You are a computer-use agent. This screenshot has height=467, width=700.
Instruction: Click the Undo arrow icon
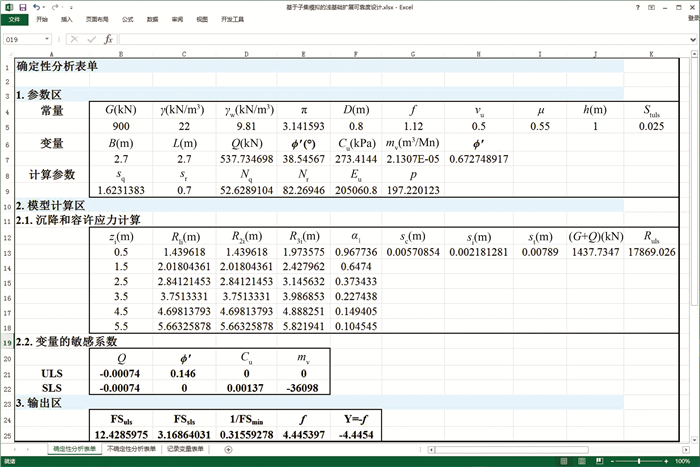[x=36, y=6]
